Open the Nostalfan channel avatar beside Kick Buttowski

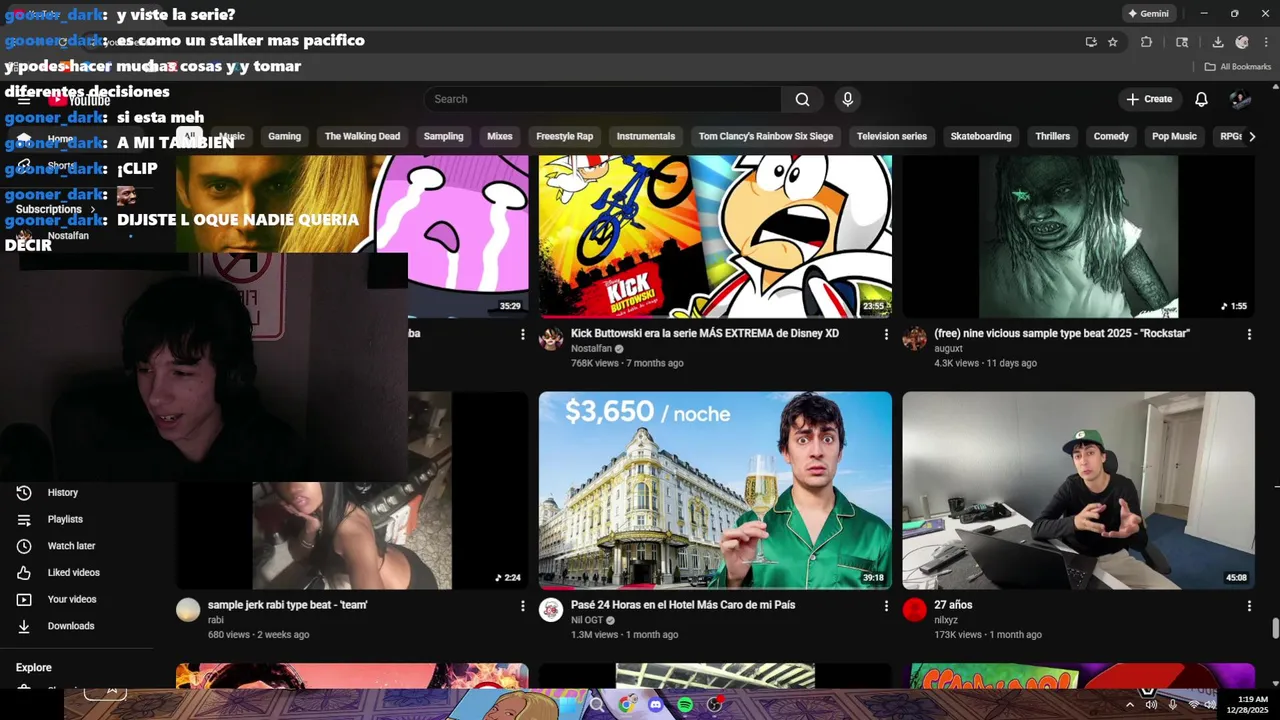tap(551, 339)
